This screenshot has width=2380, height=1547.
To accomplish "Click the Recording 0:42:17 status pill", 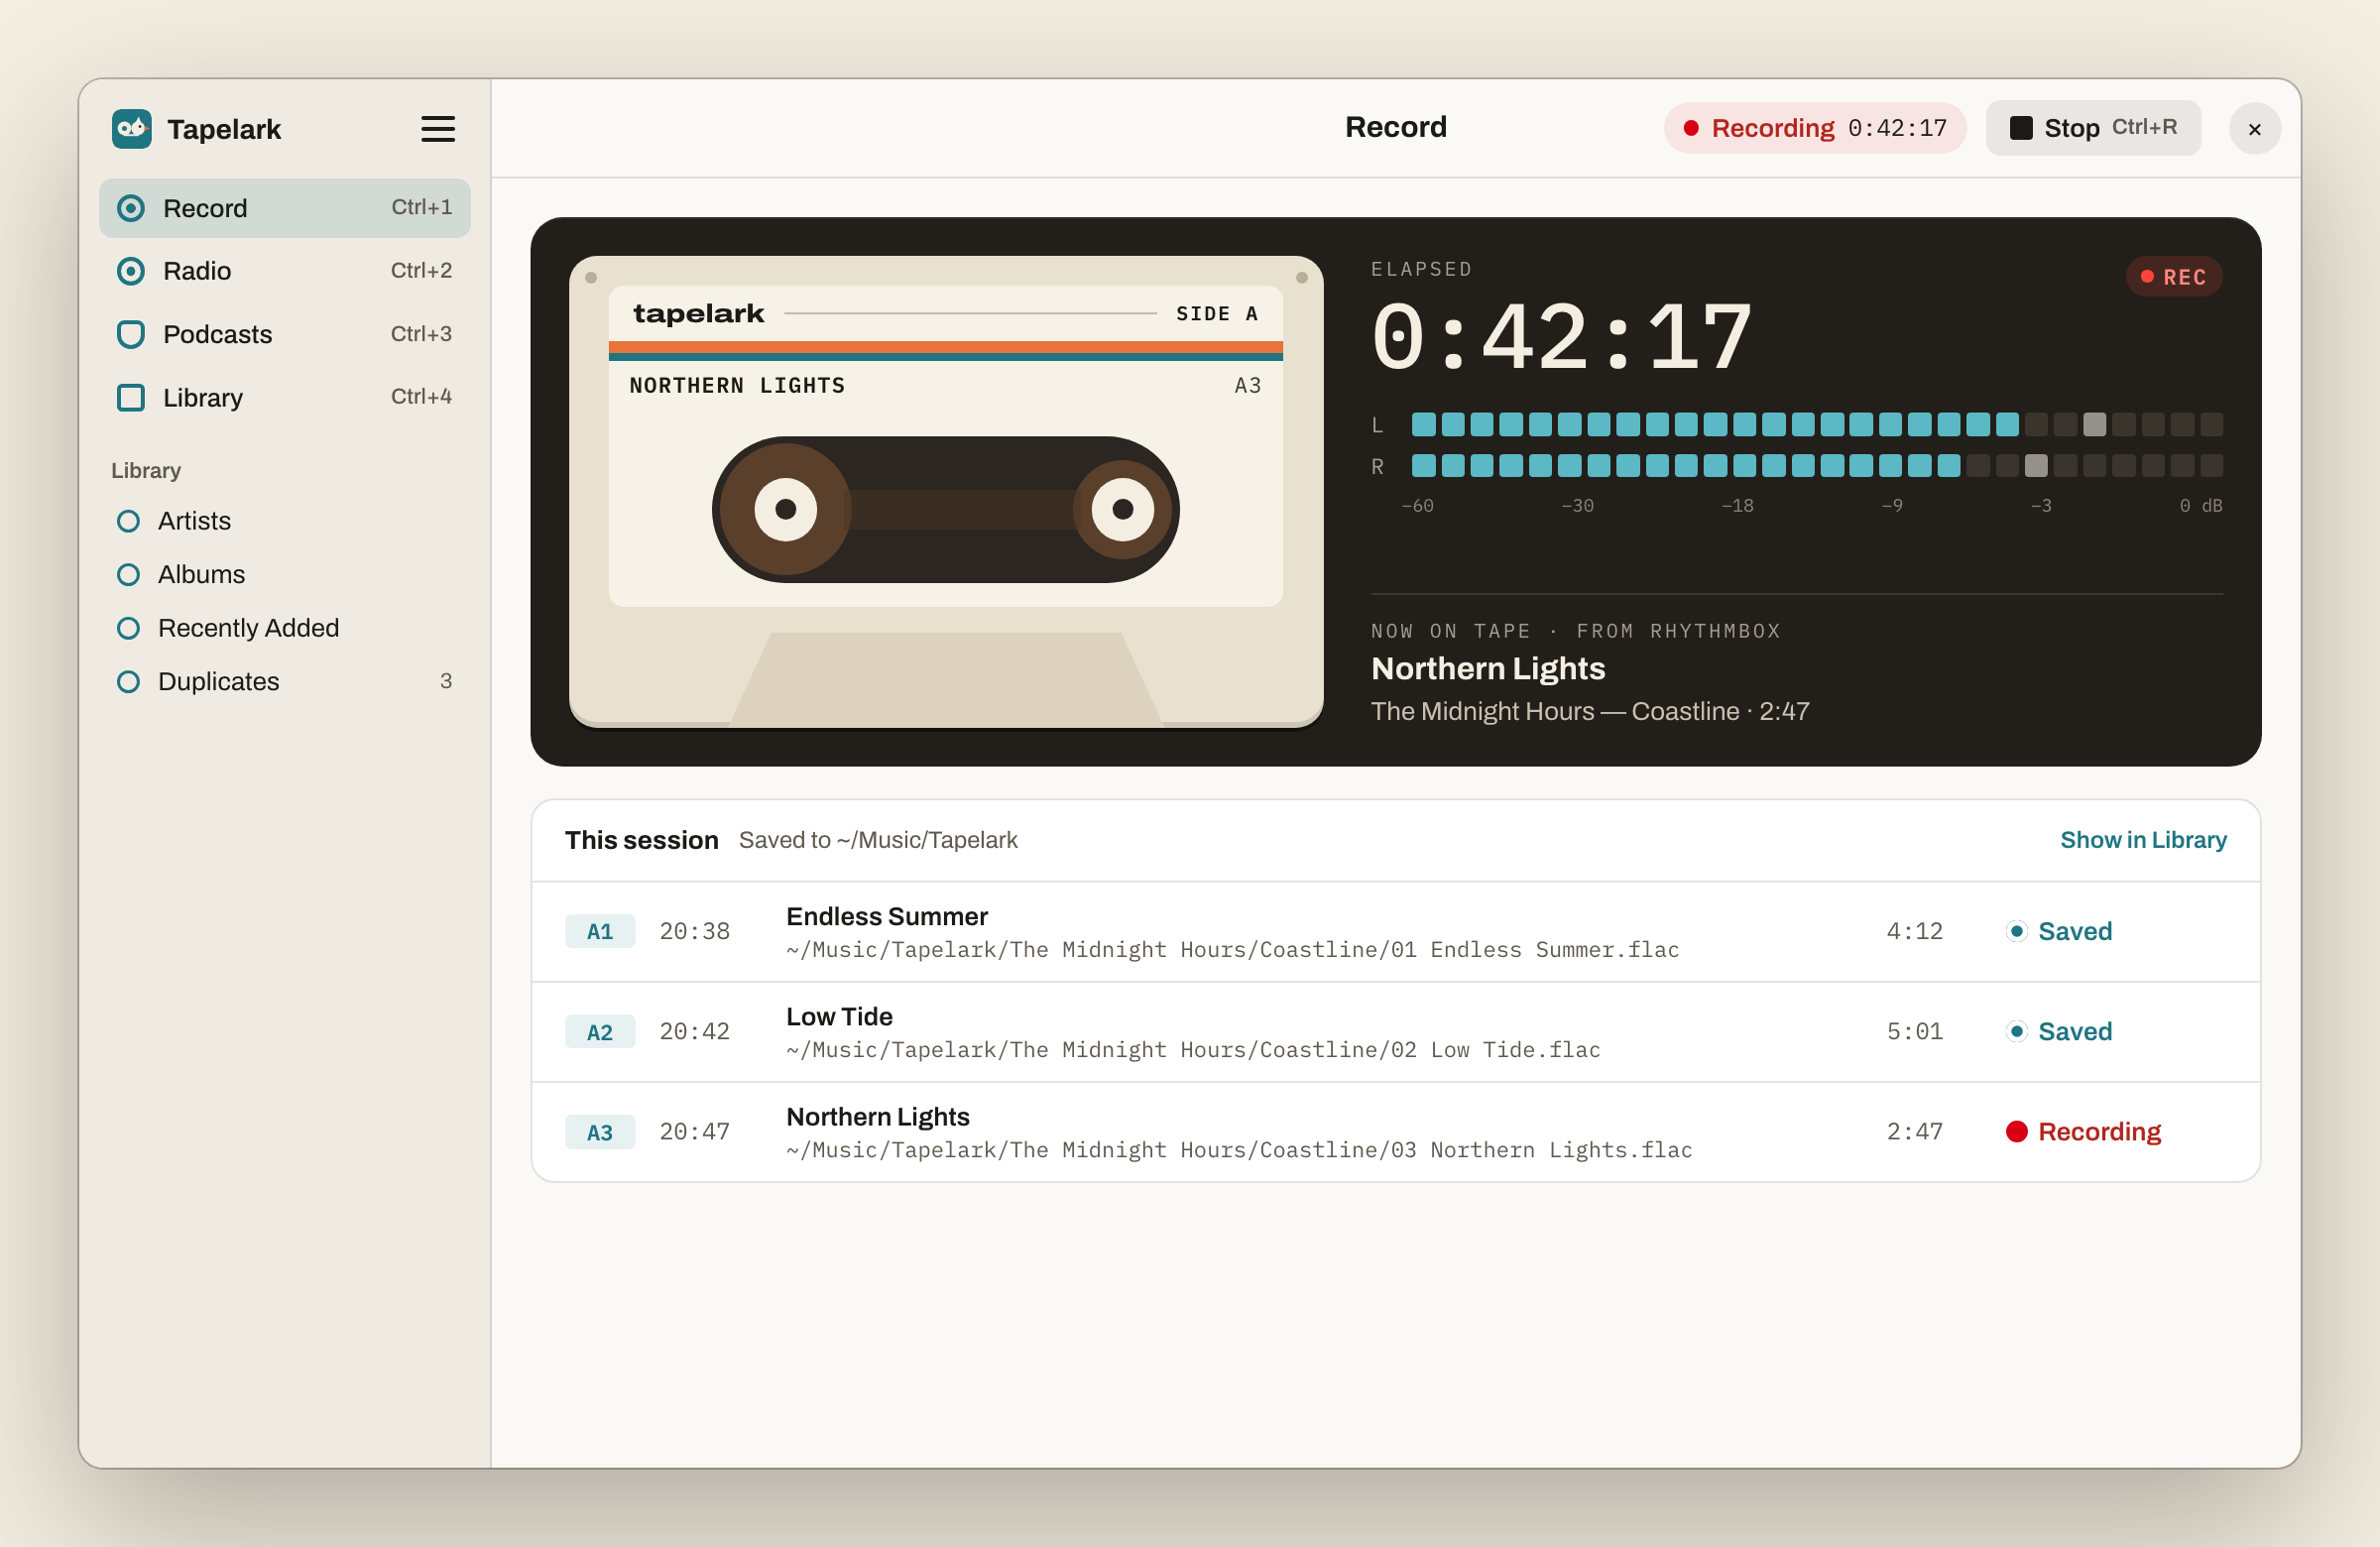I will [x=1814, y=128].
